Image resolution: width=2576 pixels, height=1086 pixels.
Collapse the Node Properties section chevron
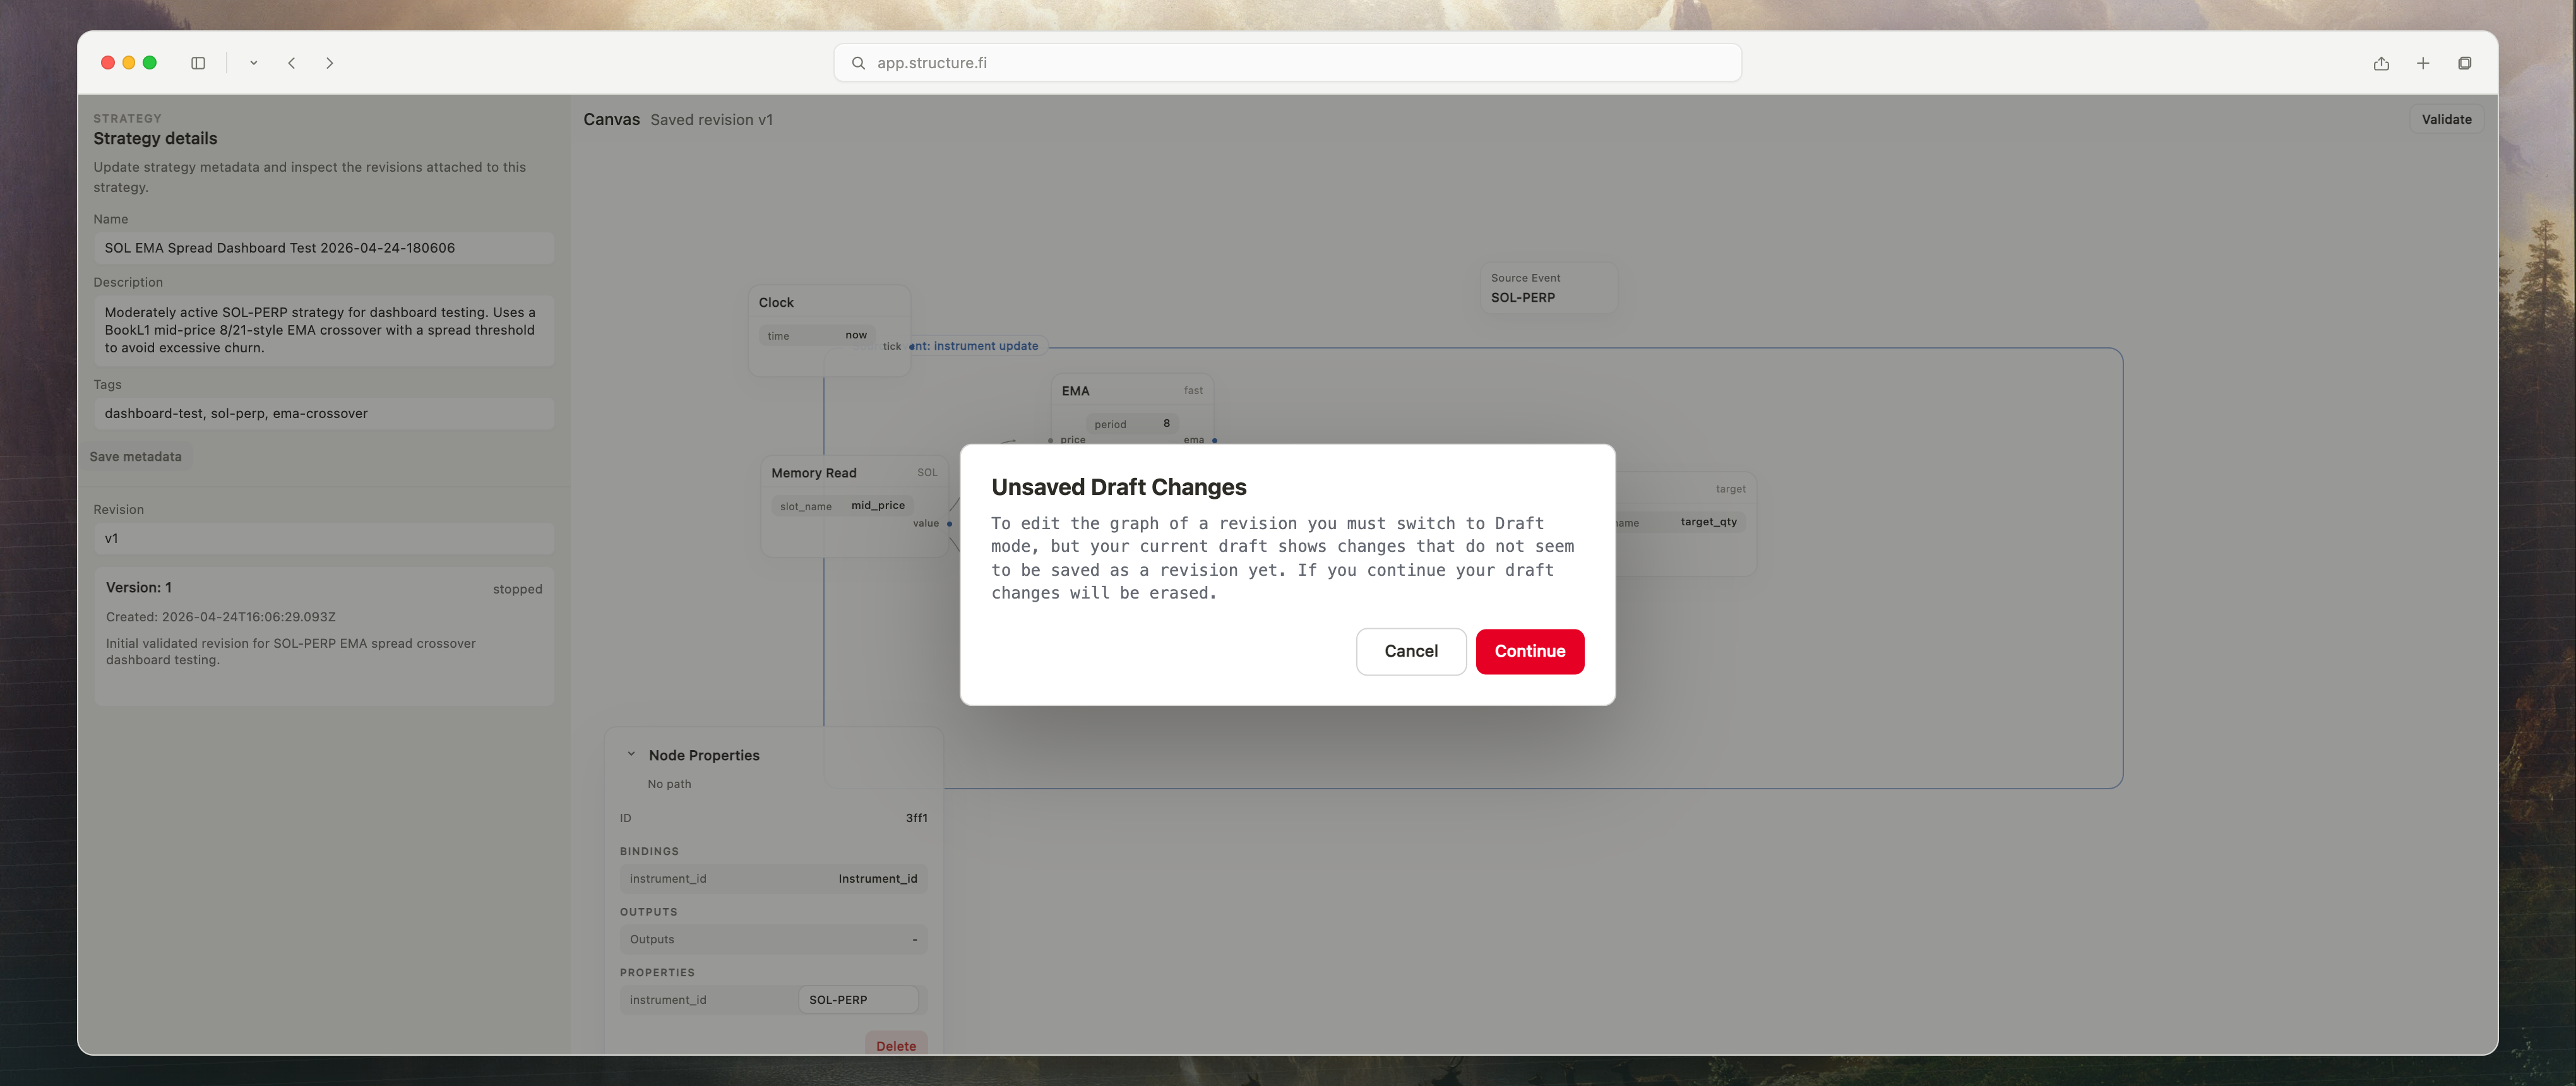(x=631, y=755)
